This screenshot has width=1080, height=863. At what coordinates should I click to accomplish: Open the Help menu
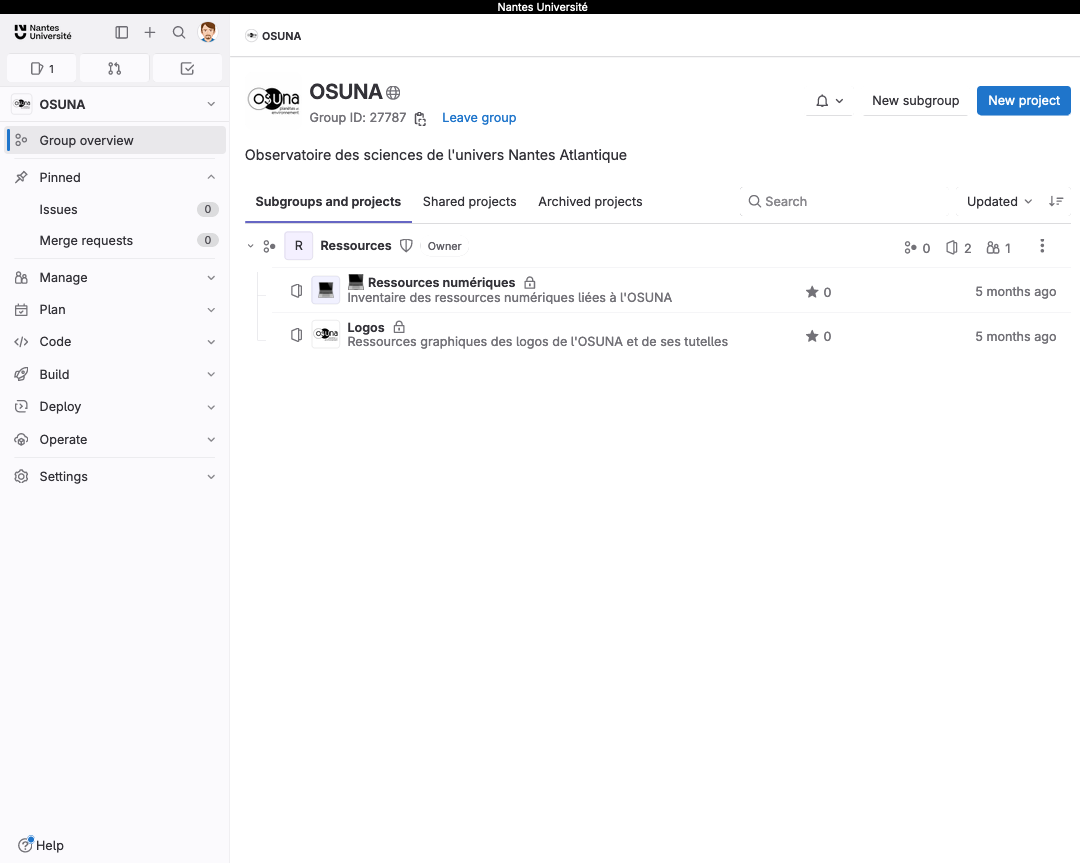coord(41,845)
